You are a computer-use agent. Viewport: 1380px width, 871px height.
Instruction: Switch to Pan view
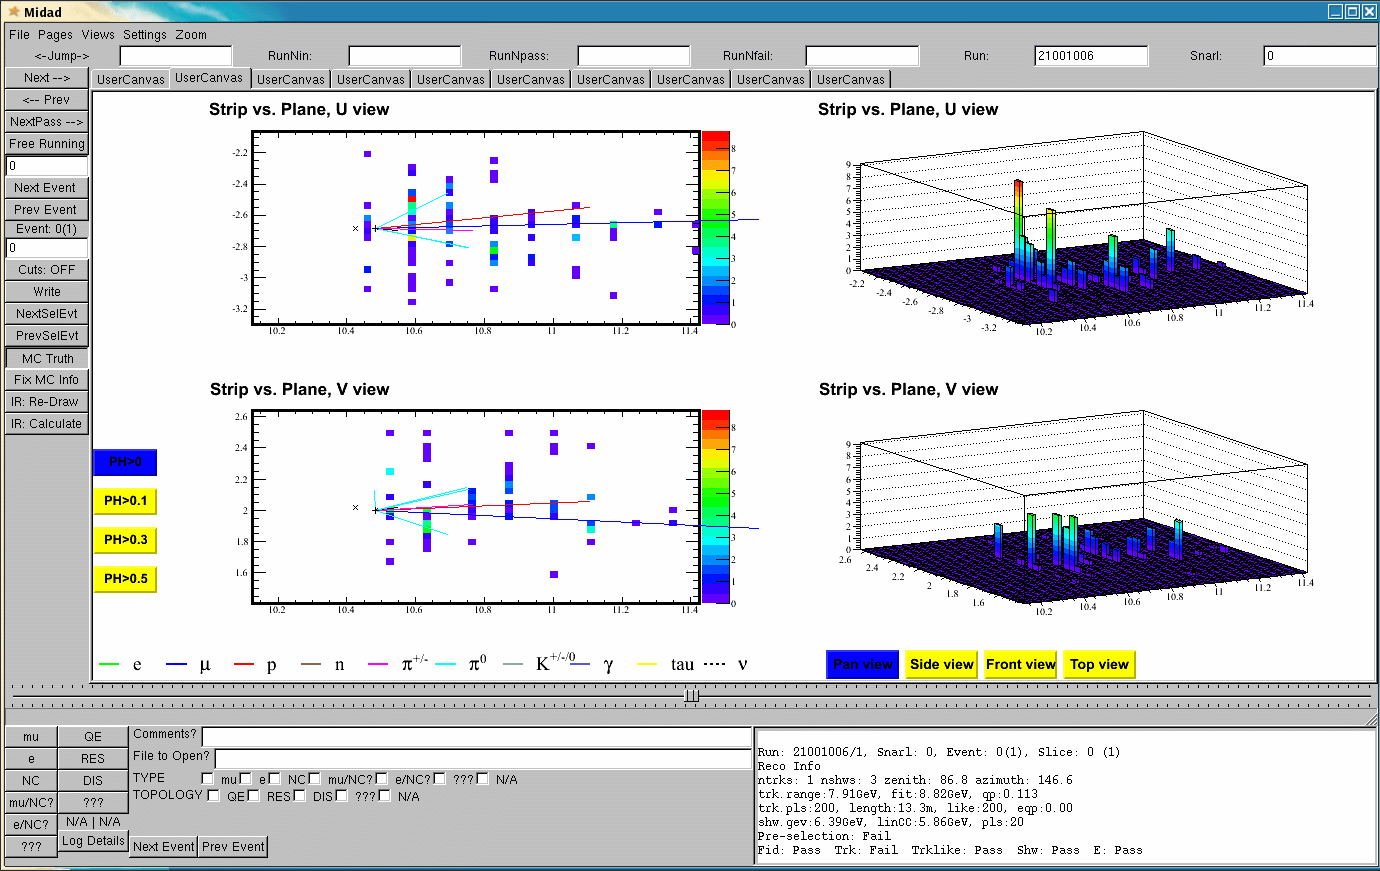[x=862, y=665]
